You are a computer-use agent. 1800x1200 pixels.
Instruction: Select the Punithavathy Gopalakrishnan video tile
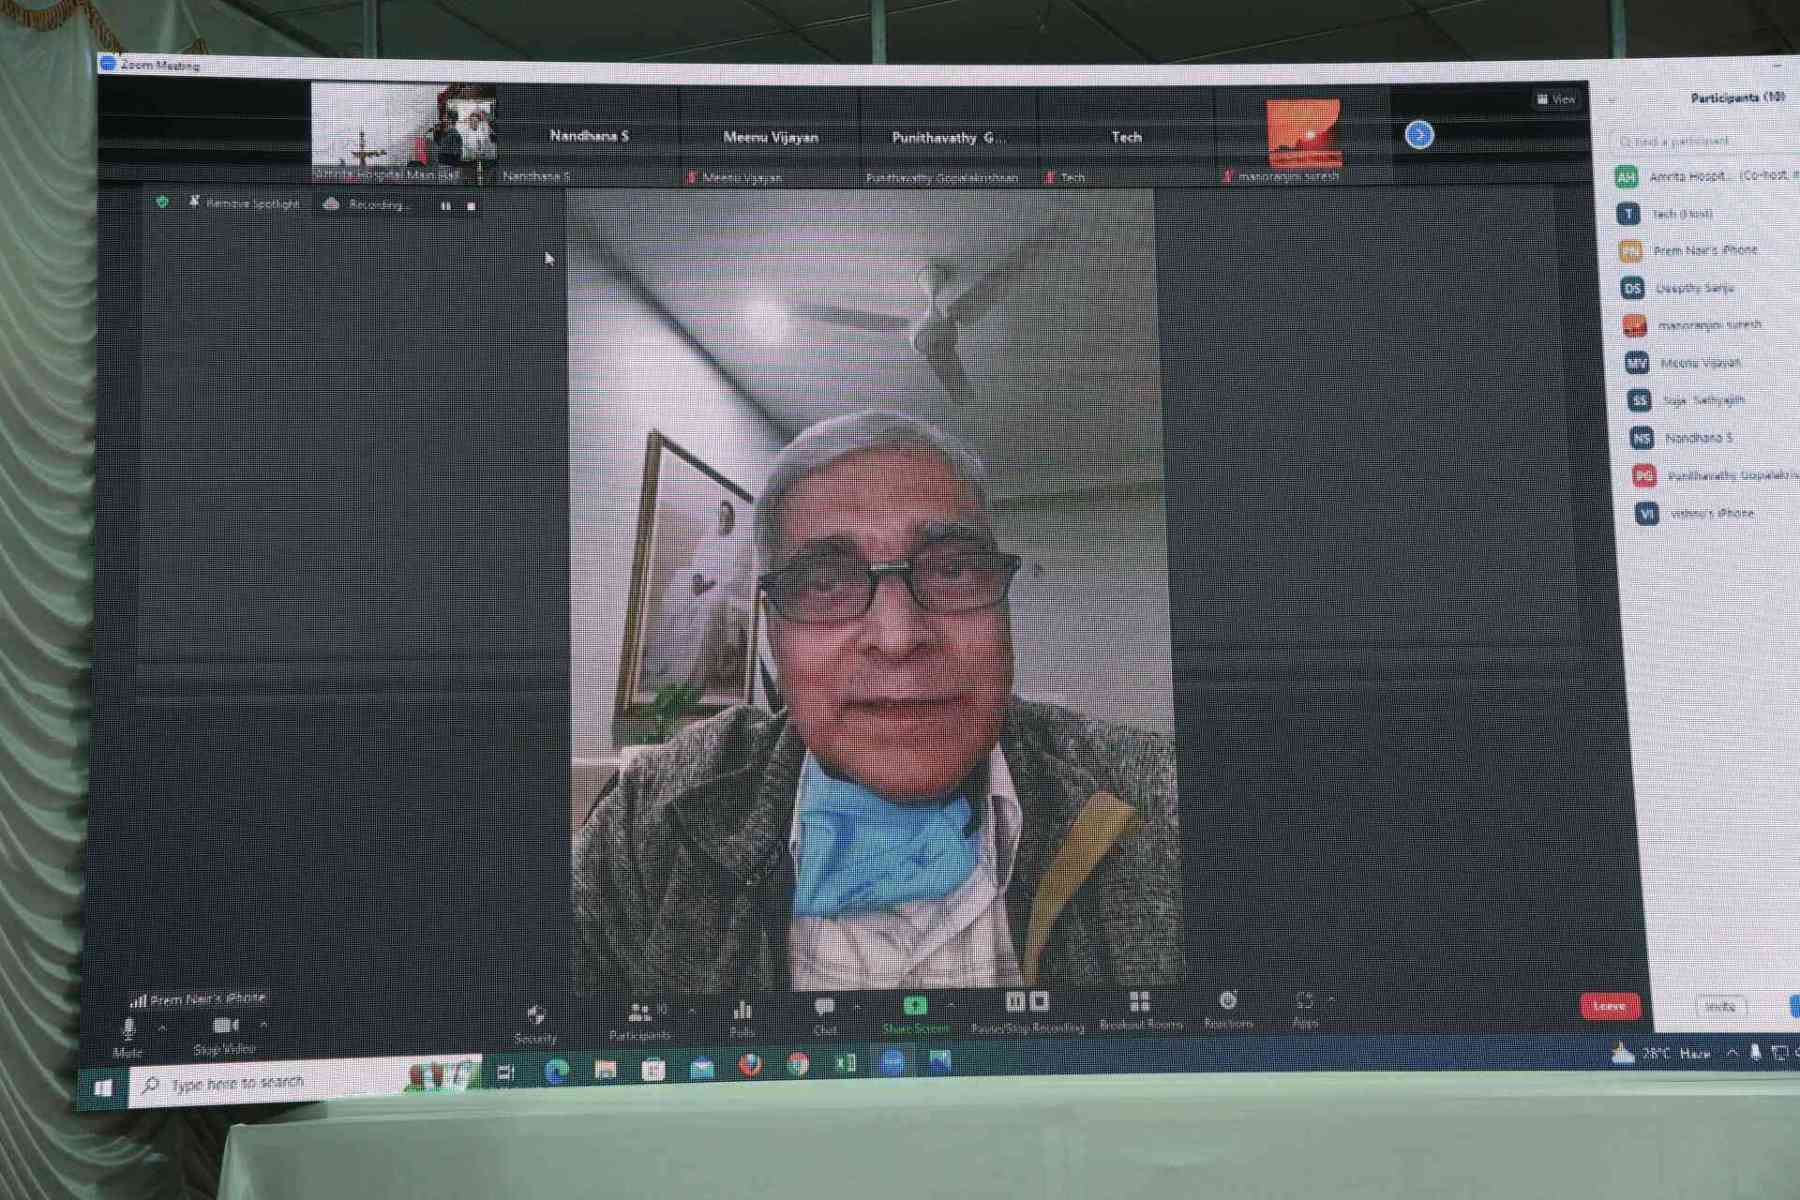click(x=948, y=138)
